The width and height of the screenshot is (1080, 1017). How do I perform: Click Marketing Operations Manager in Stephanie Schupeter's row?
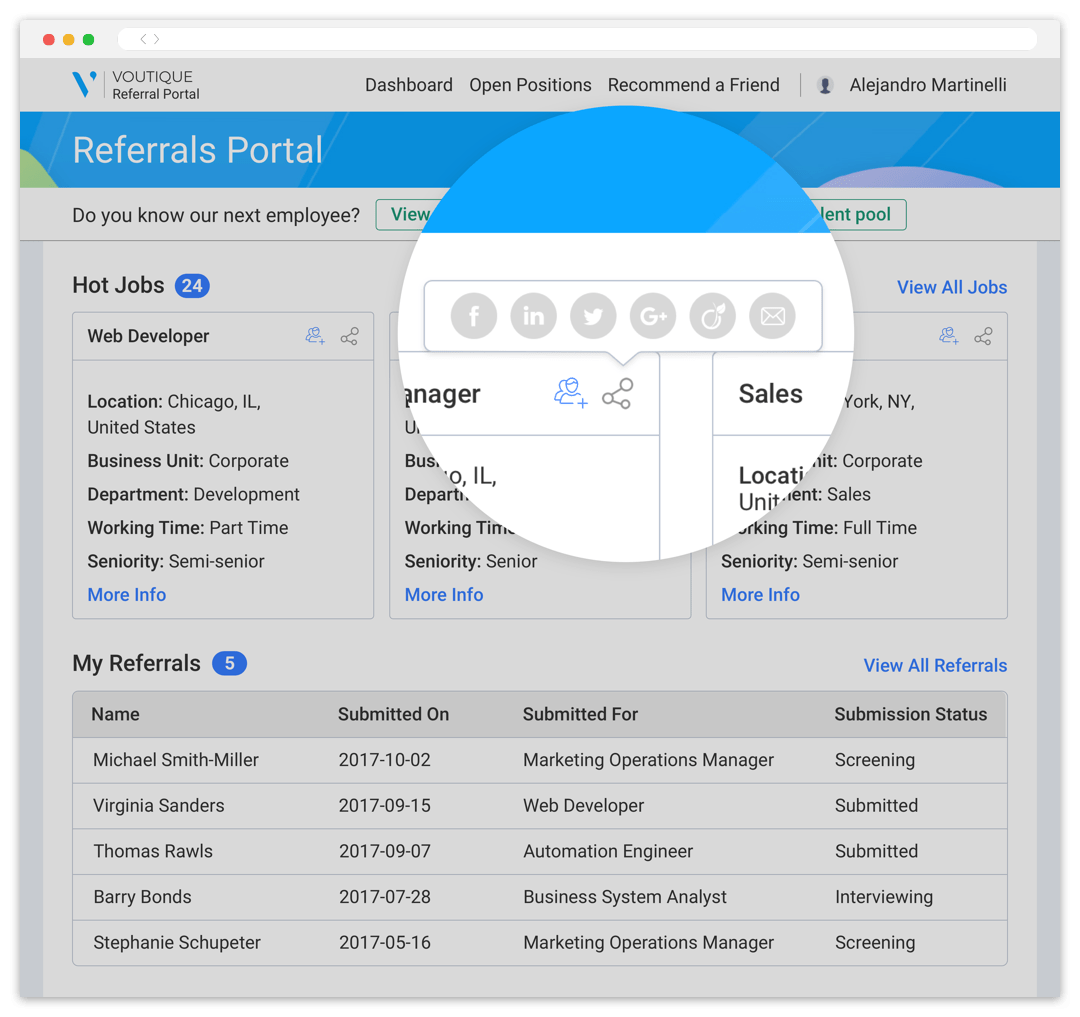[x=649, y=943]
